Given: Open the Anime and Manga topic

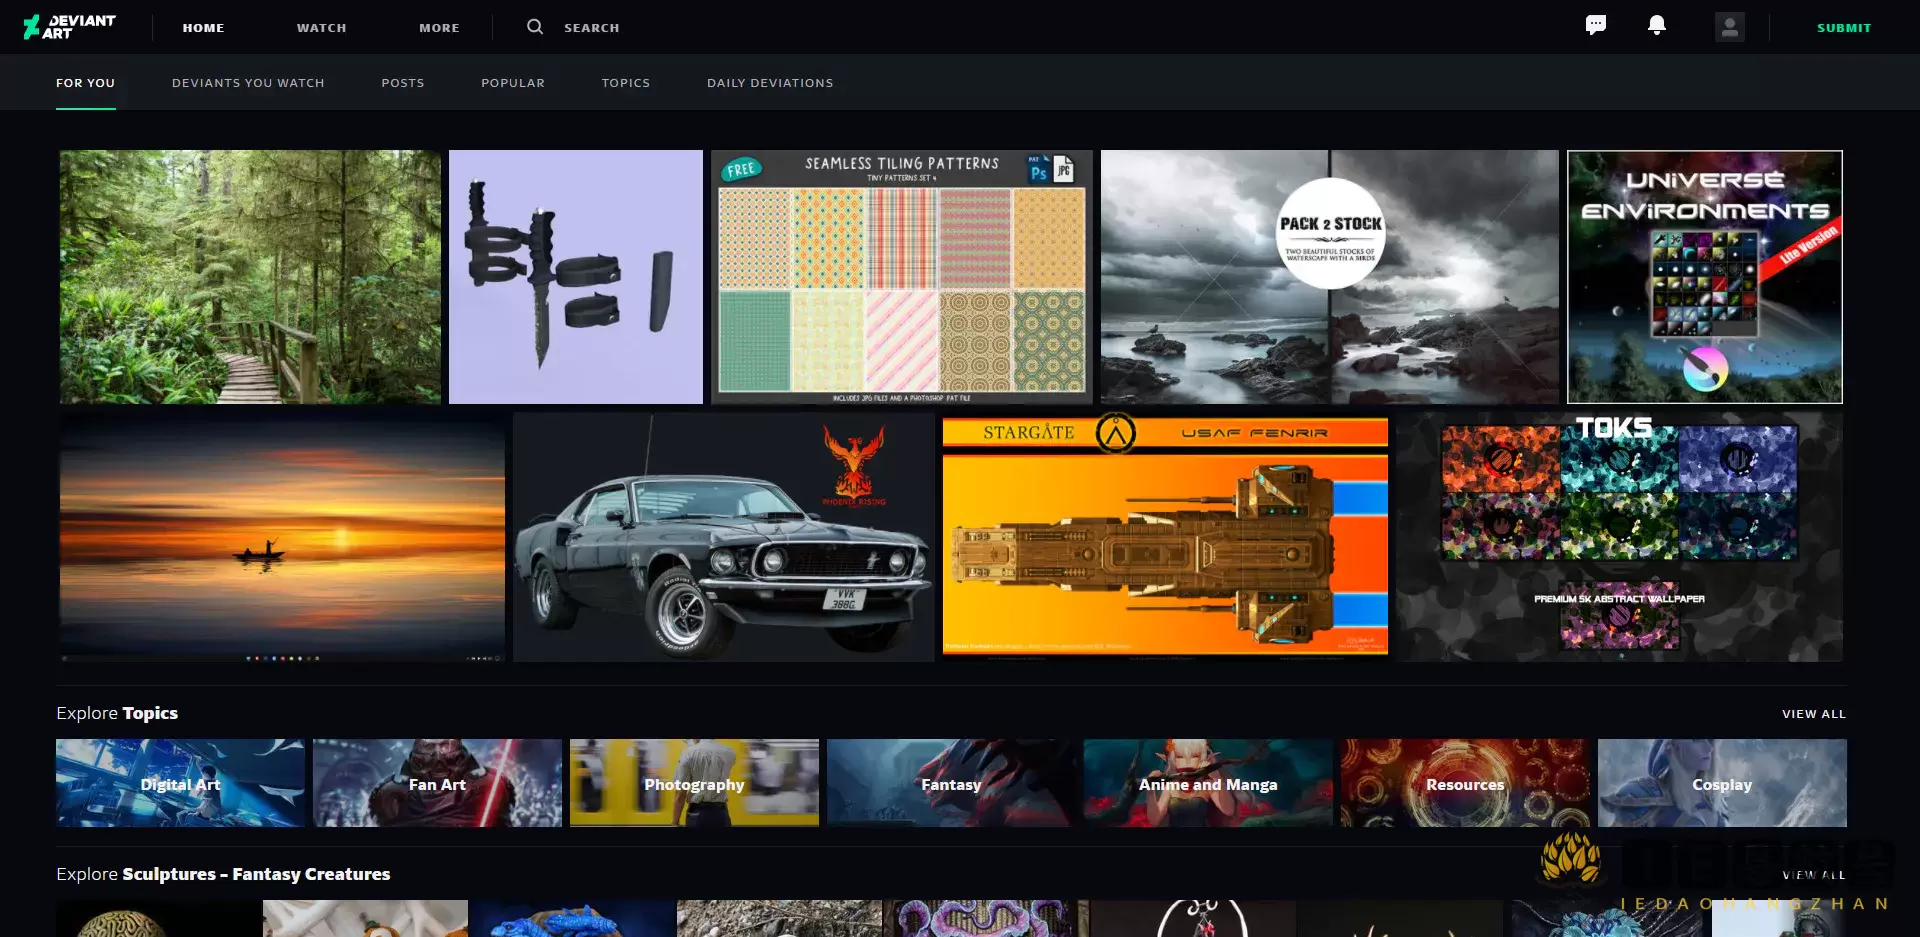Looking at the screenshot, I should coord(1208,783).
